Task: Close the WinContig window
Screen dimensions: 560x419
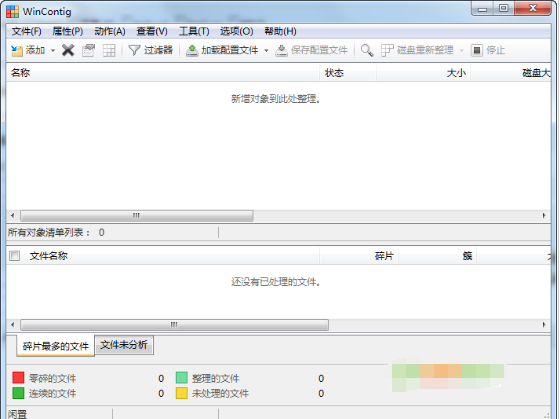Action: [x=533, y=9]
